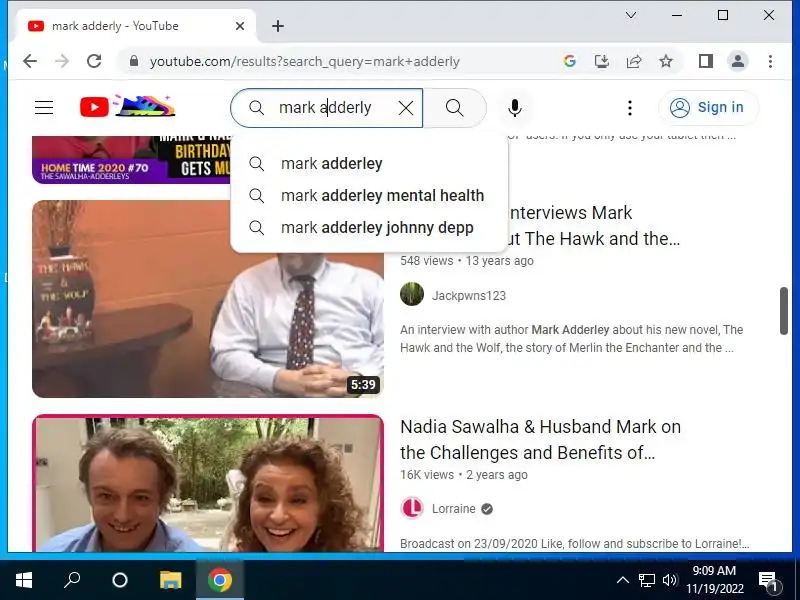This screenshot has width=800, height=600.
Task: Visit the Lorraine channel name
Action: click(x=454, y=509)
